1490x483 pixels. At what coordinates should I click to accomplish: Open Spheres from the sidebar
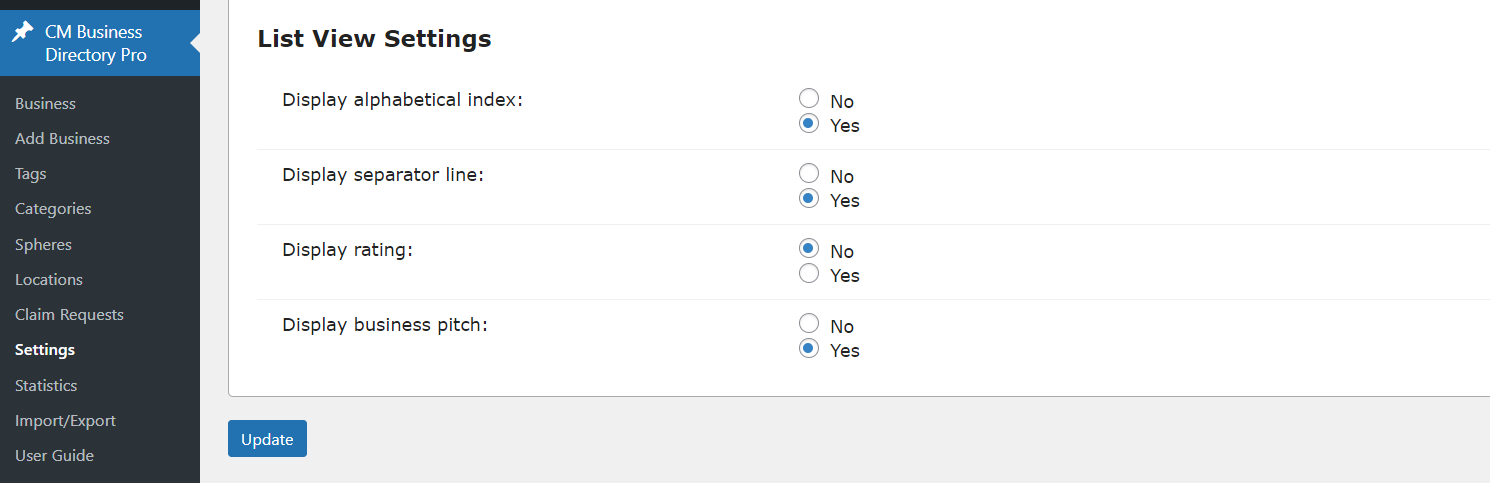pyautogui.click(x=43, y=245)
